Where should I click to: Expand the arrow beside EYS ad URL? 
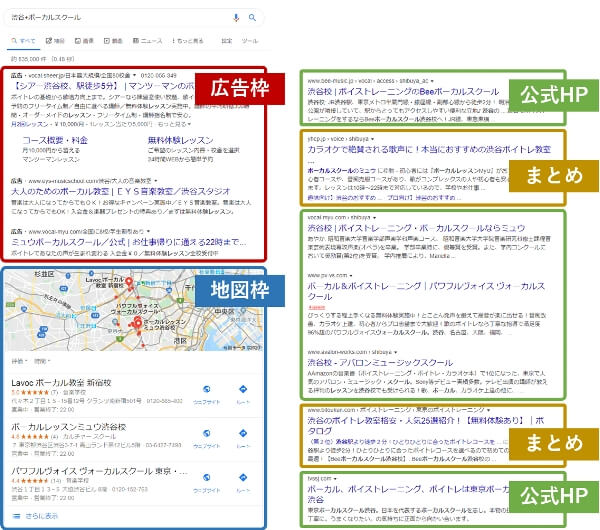[x=156, y=181]
